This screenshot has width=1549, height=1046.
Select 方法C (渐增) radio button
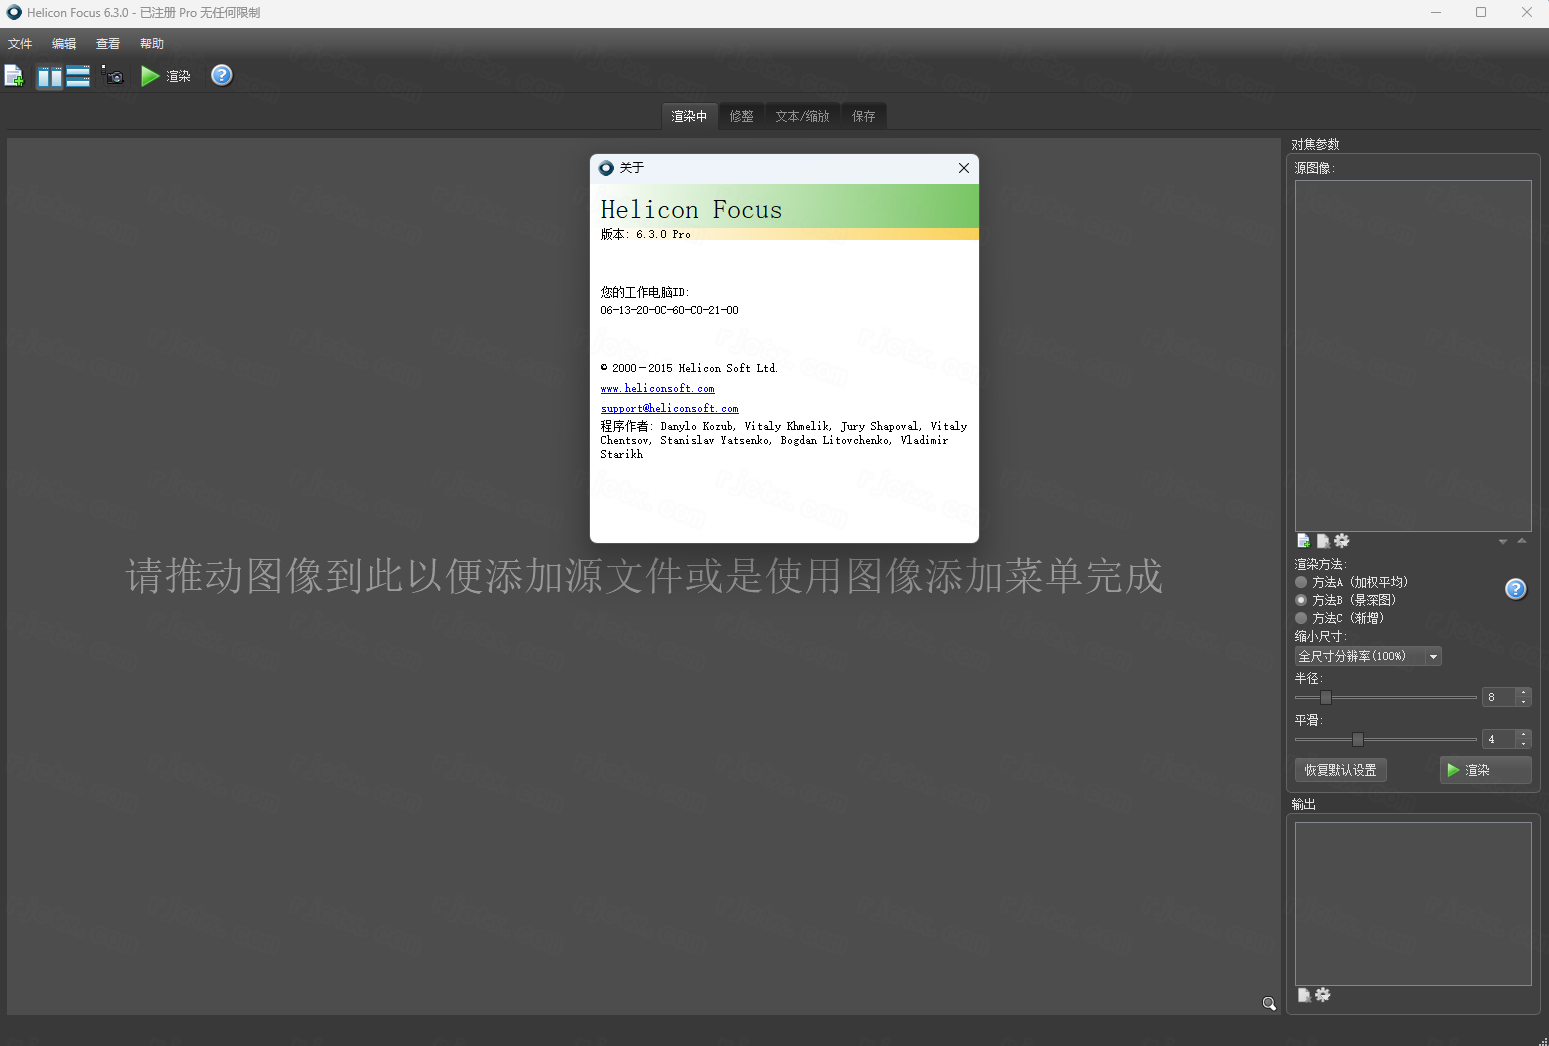coord(1301,618)
